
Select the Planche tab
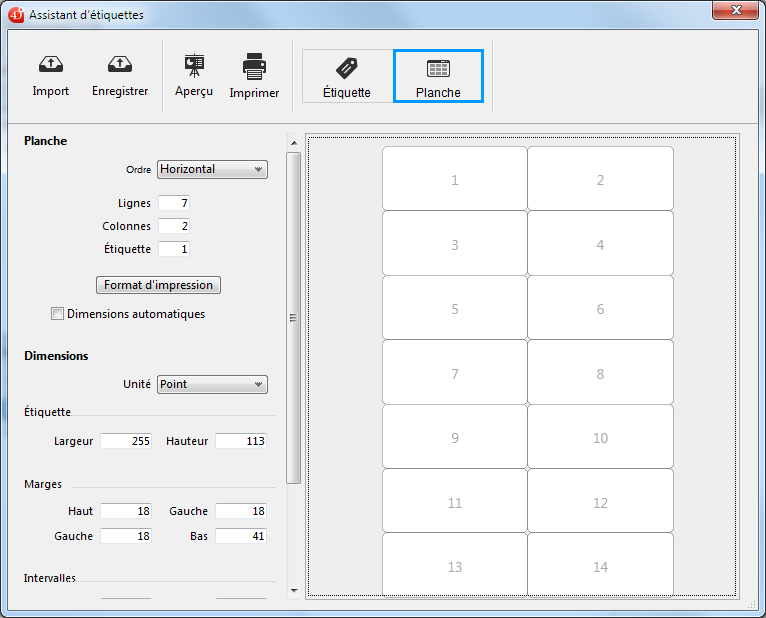(x=438, y=77)
